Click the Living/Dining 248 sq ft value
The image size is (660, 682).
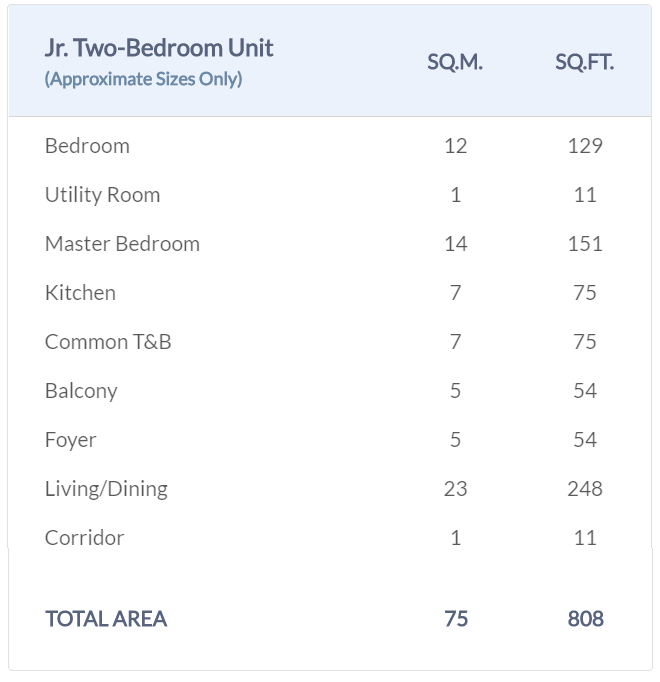pos(585,489)
